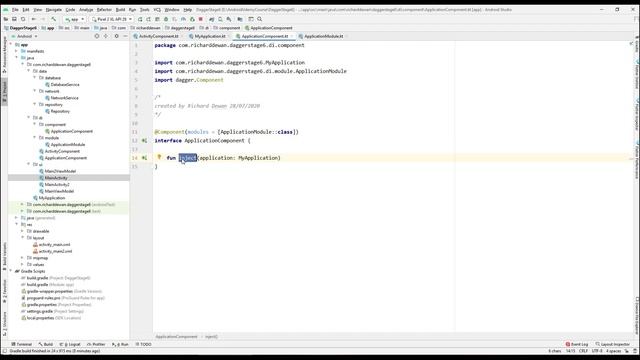This screenshot has height=360, width=640.
Task: Open the Project side tool window strip button
Action: coord(4,92)
